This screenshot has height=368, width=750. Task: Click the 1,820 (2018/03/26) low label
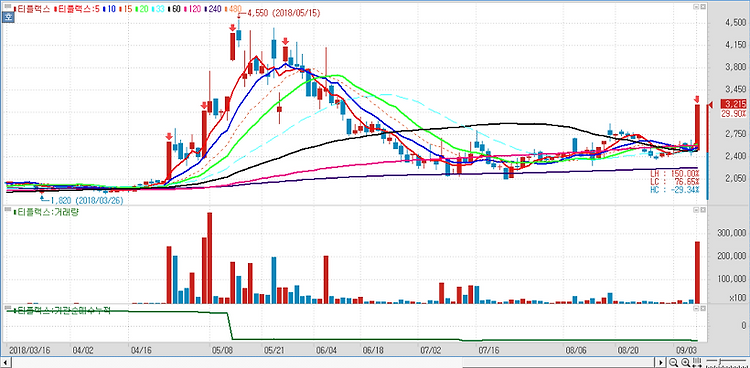(87, 201)
